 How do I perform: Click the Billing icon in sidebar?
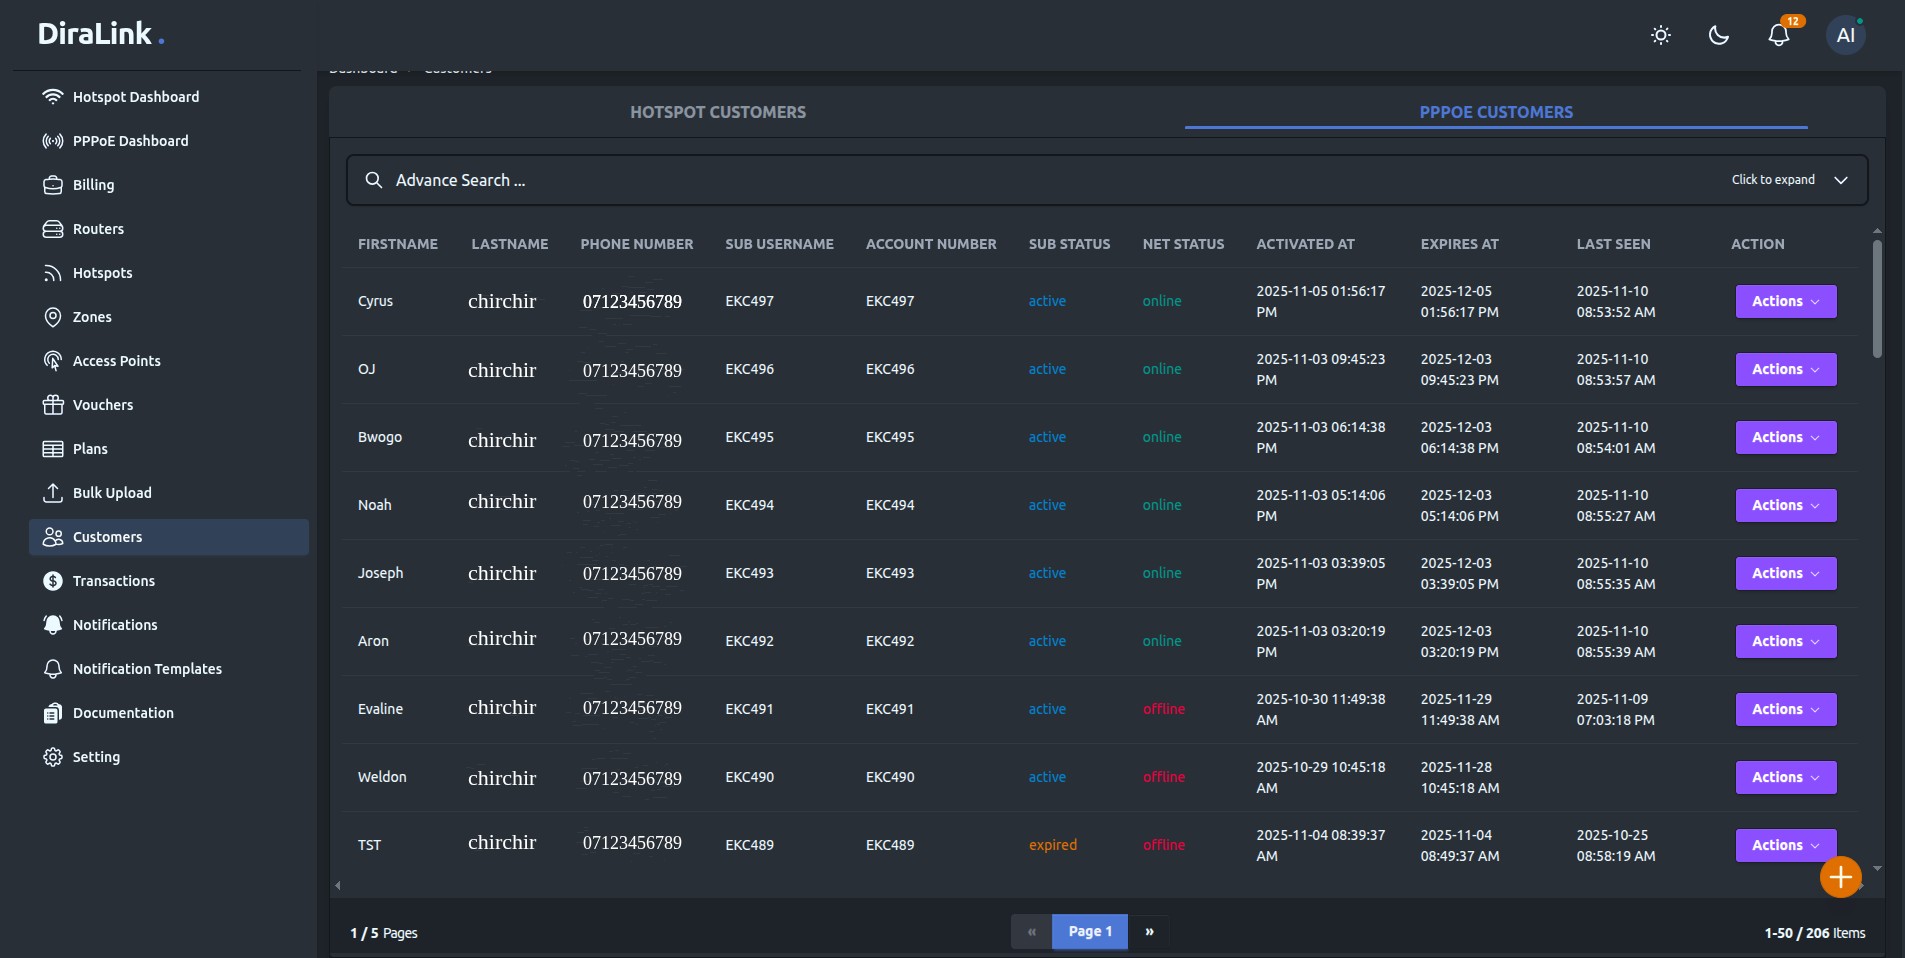tap(54, 184)
